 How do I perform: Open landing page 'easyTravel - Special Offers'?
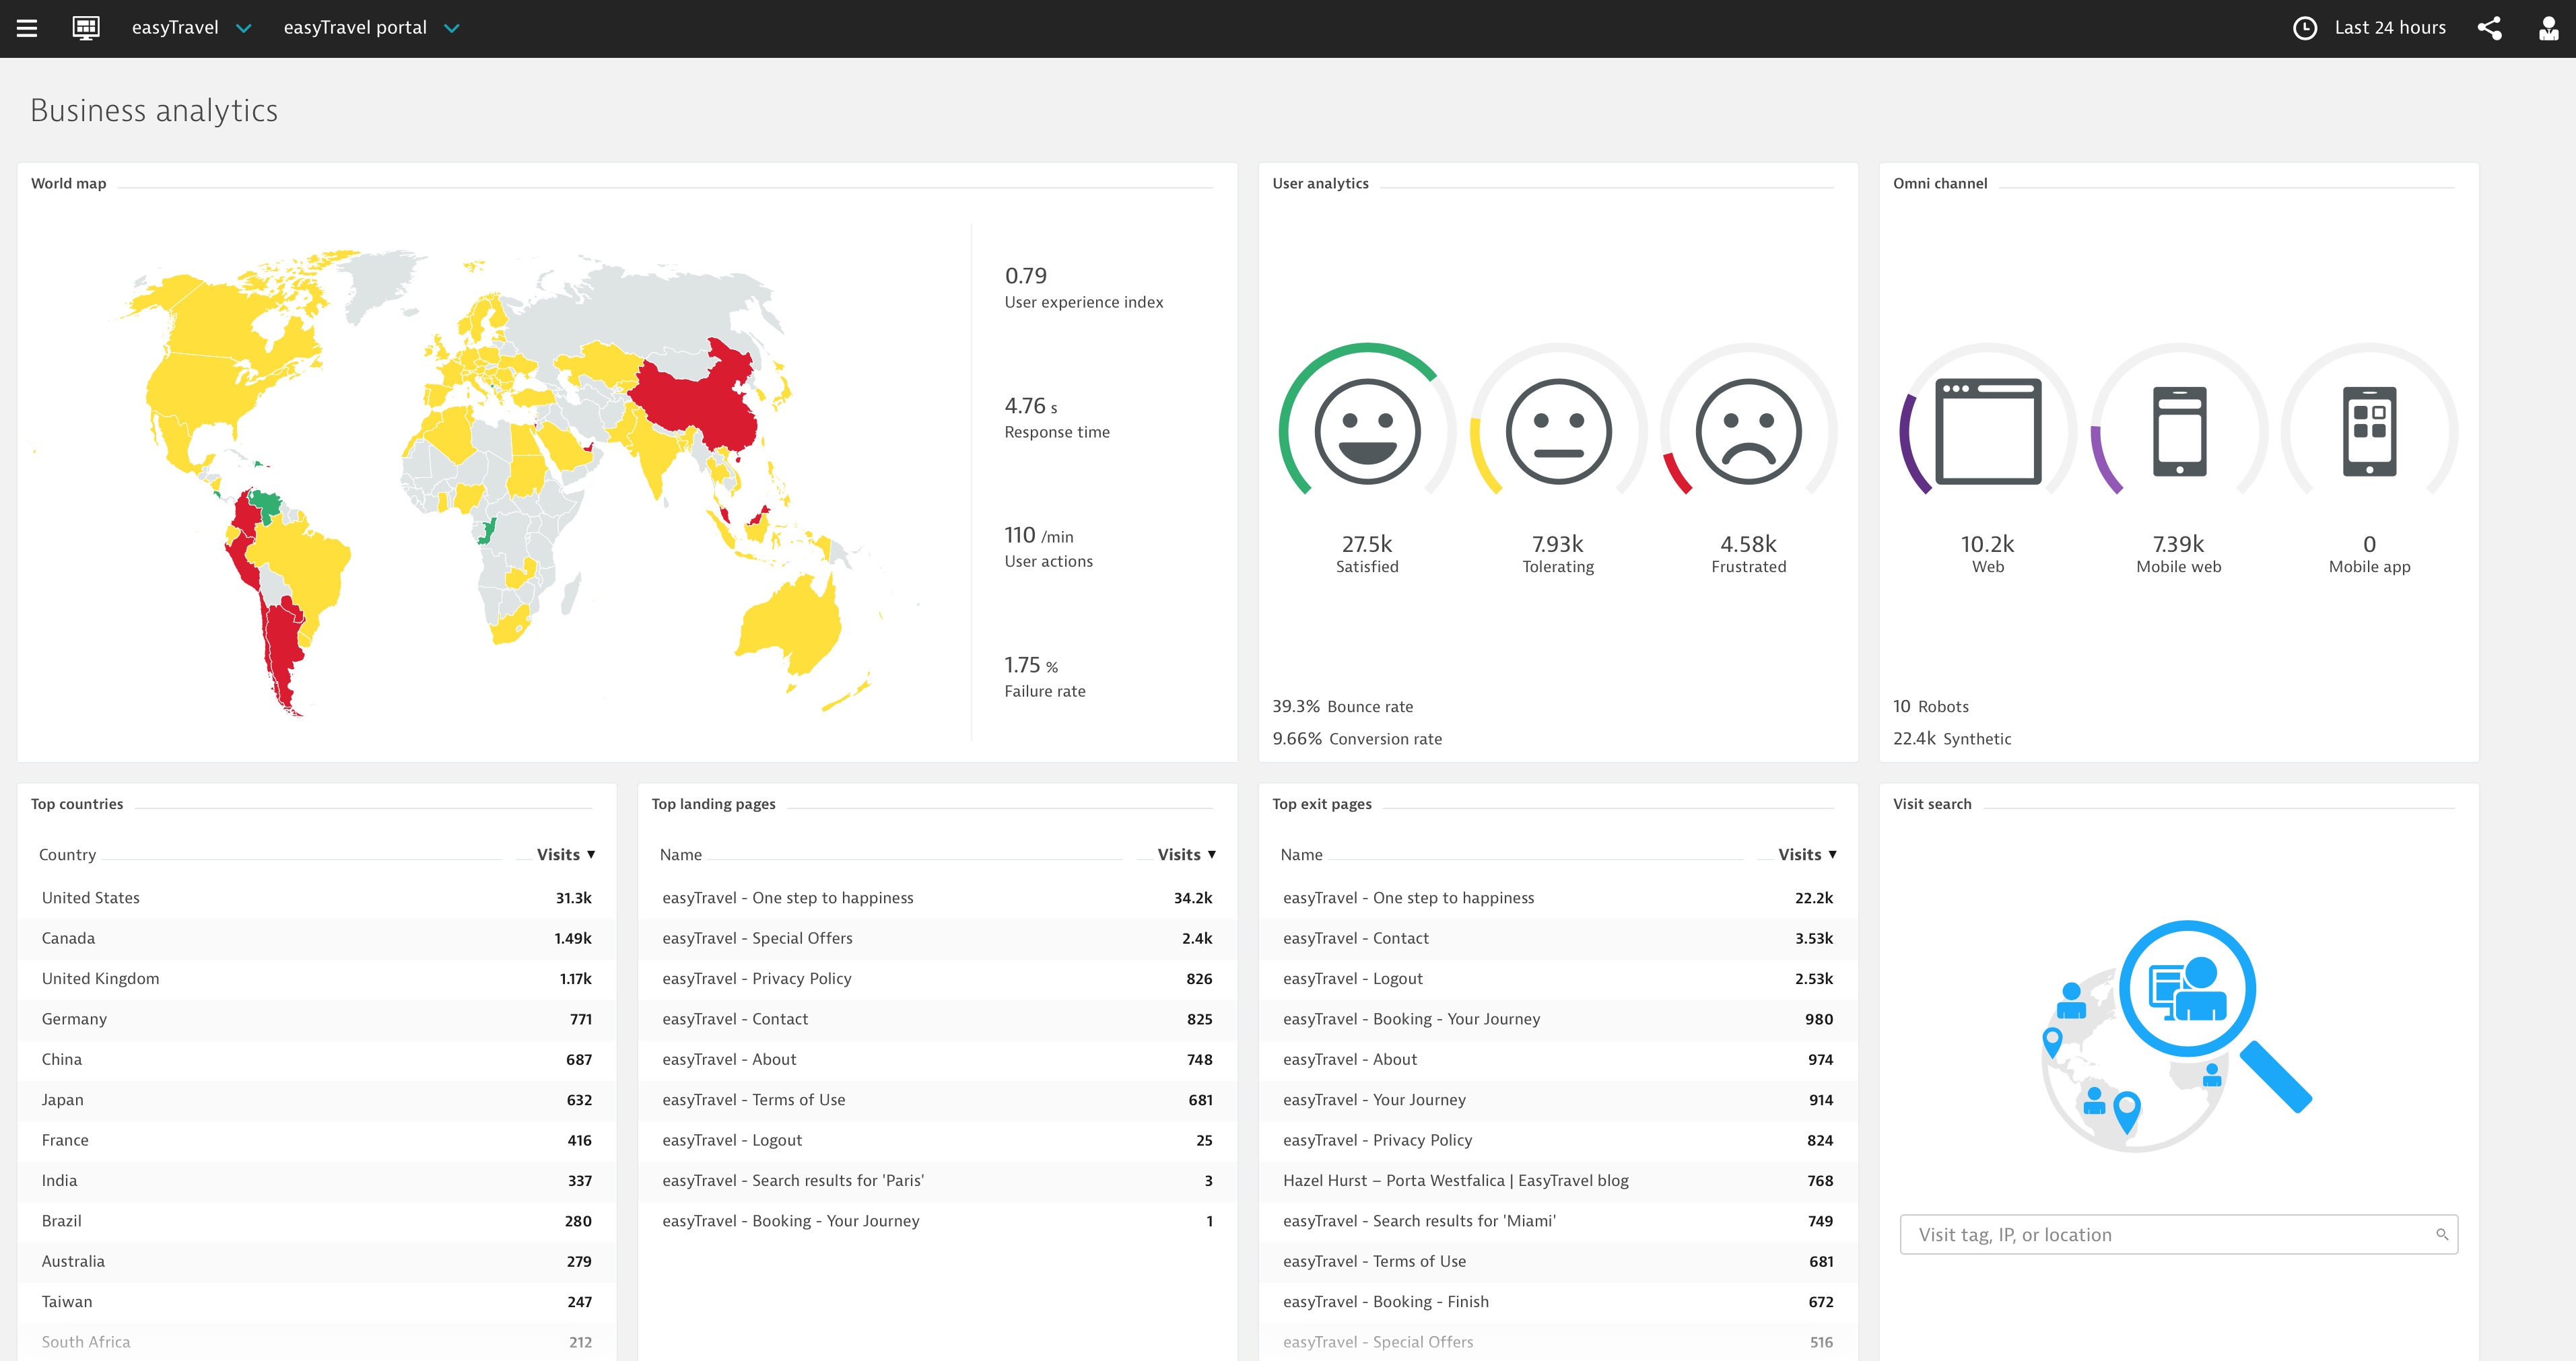[757, 938]
